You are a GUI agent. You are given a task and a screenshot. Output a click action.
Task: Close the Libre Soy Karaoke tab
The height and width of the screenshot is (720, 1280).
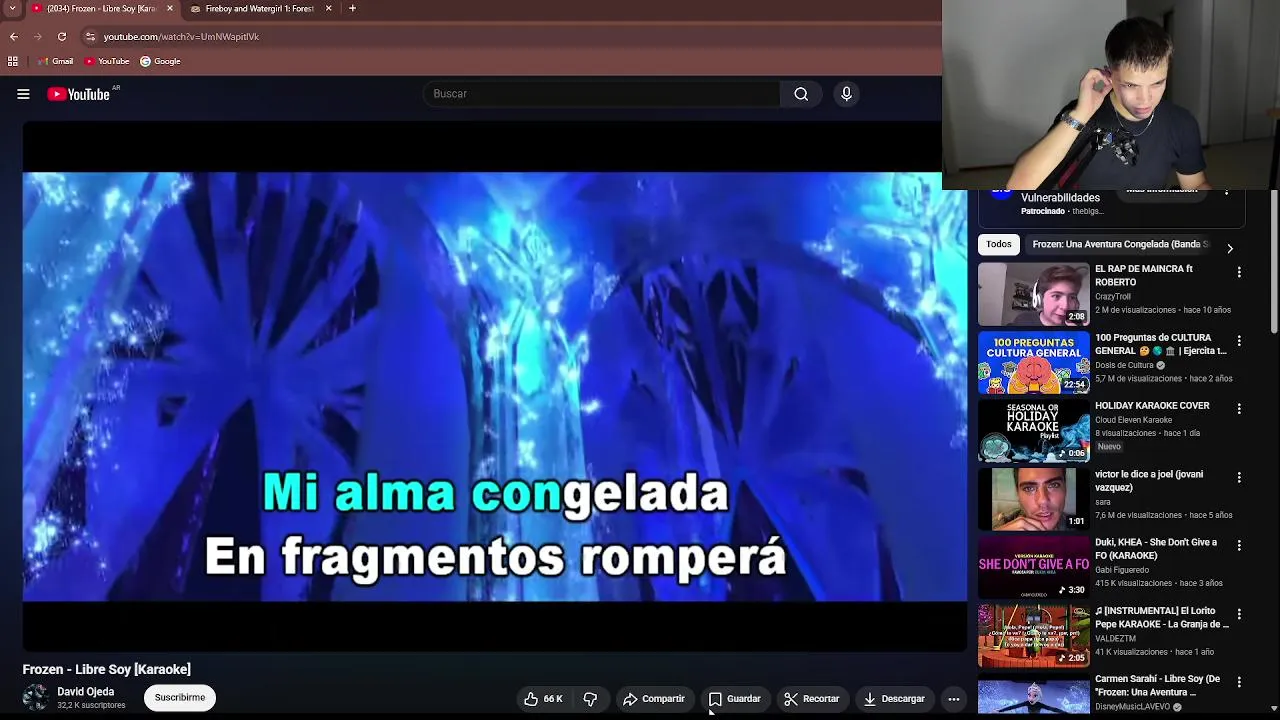(169, 8)
